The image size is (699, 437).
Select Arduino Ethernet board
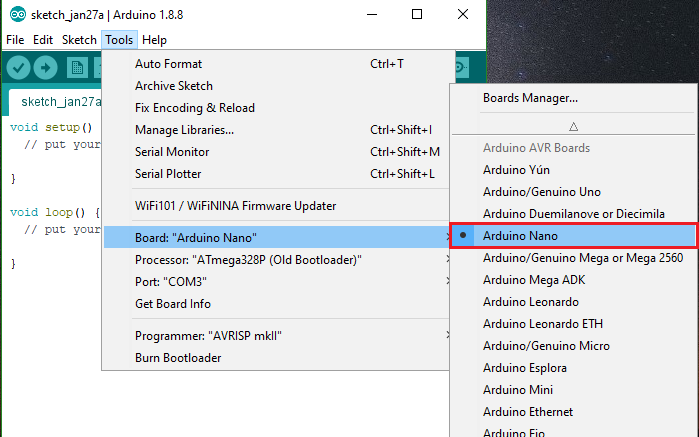(x=573, y=412)
